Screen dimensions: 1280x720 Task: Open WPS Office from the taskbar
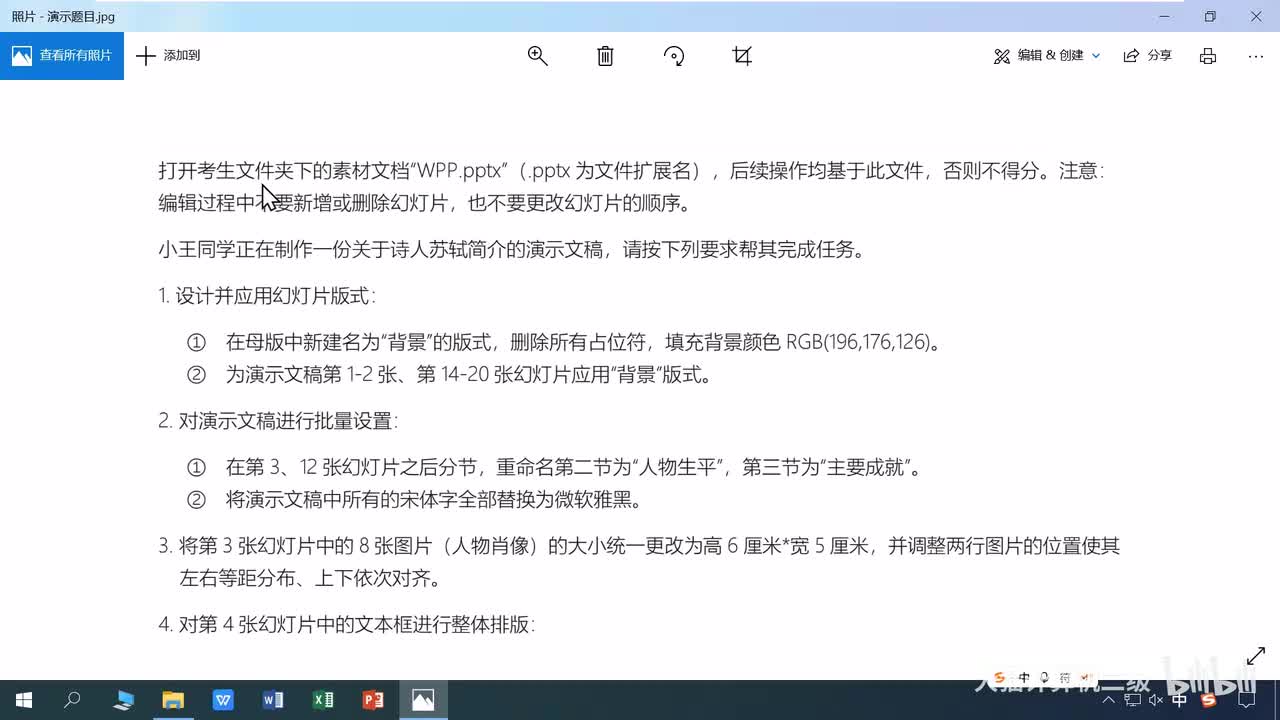[223, 700]
